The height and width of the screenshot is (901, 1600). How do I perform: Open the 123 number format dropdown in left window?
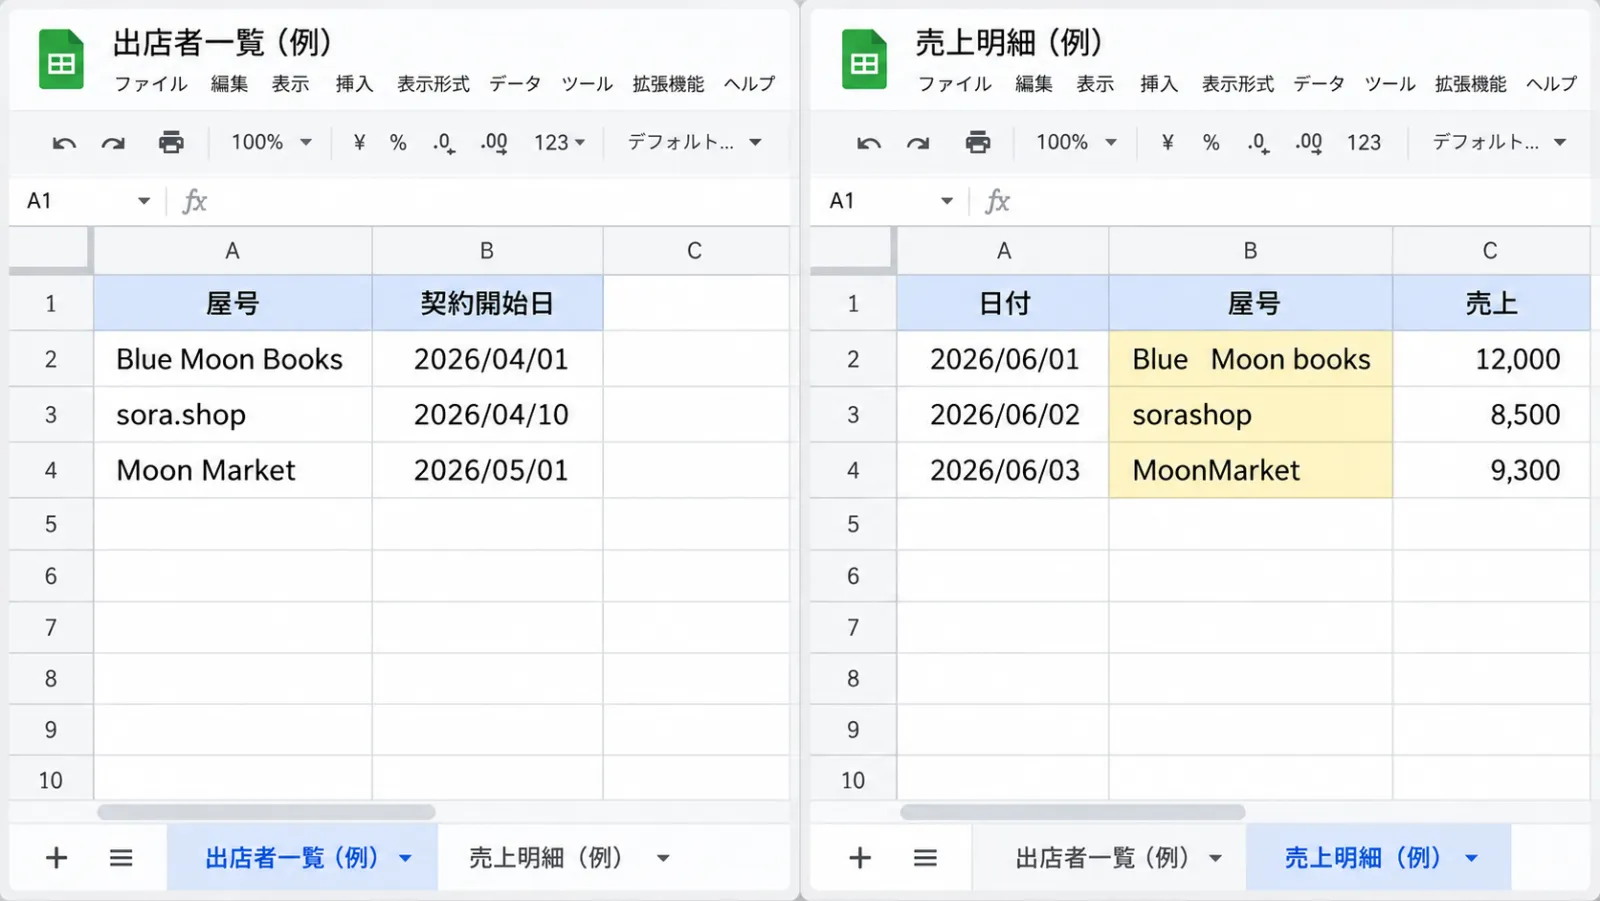point(560,142)
